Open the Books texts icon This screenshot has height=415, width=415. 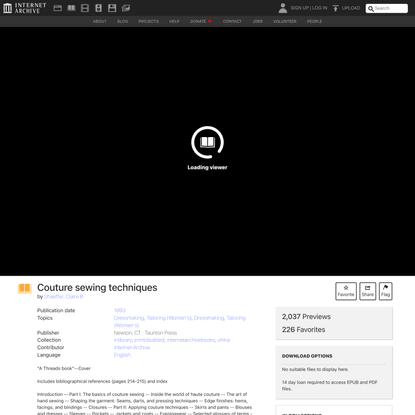coord(71,8)
